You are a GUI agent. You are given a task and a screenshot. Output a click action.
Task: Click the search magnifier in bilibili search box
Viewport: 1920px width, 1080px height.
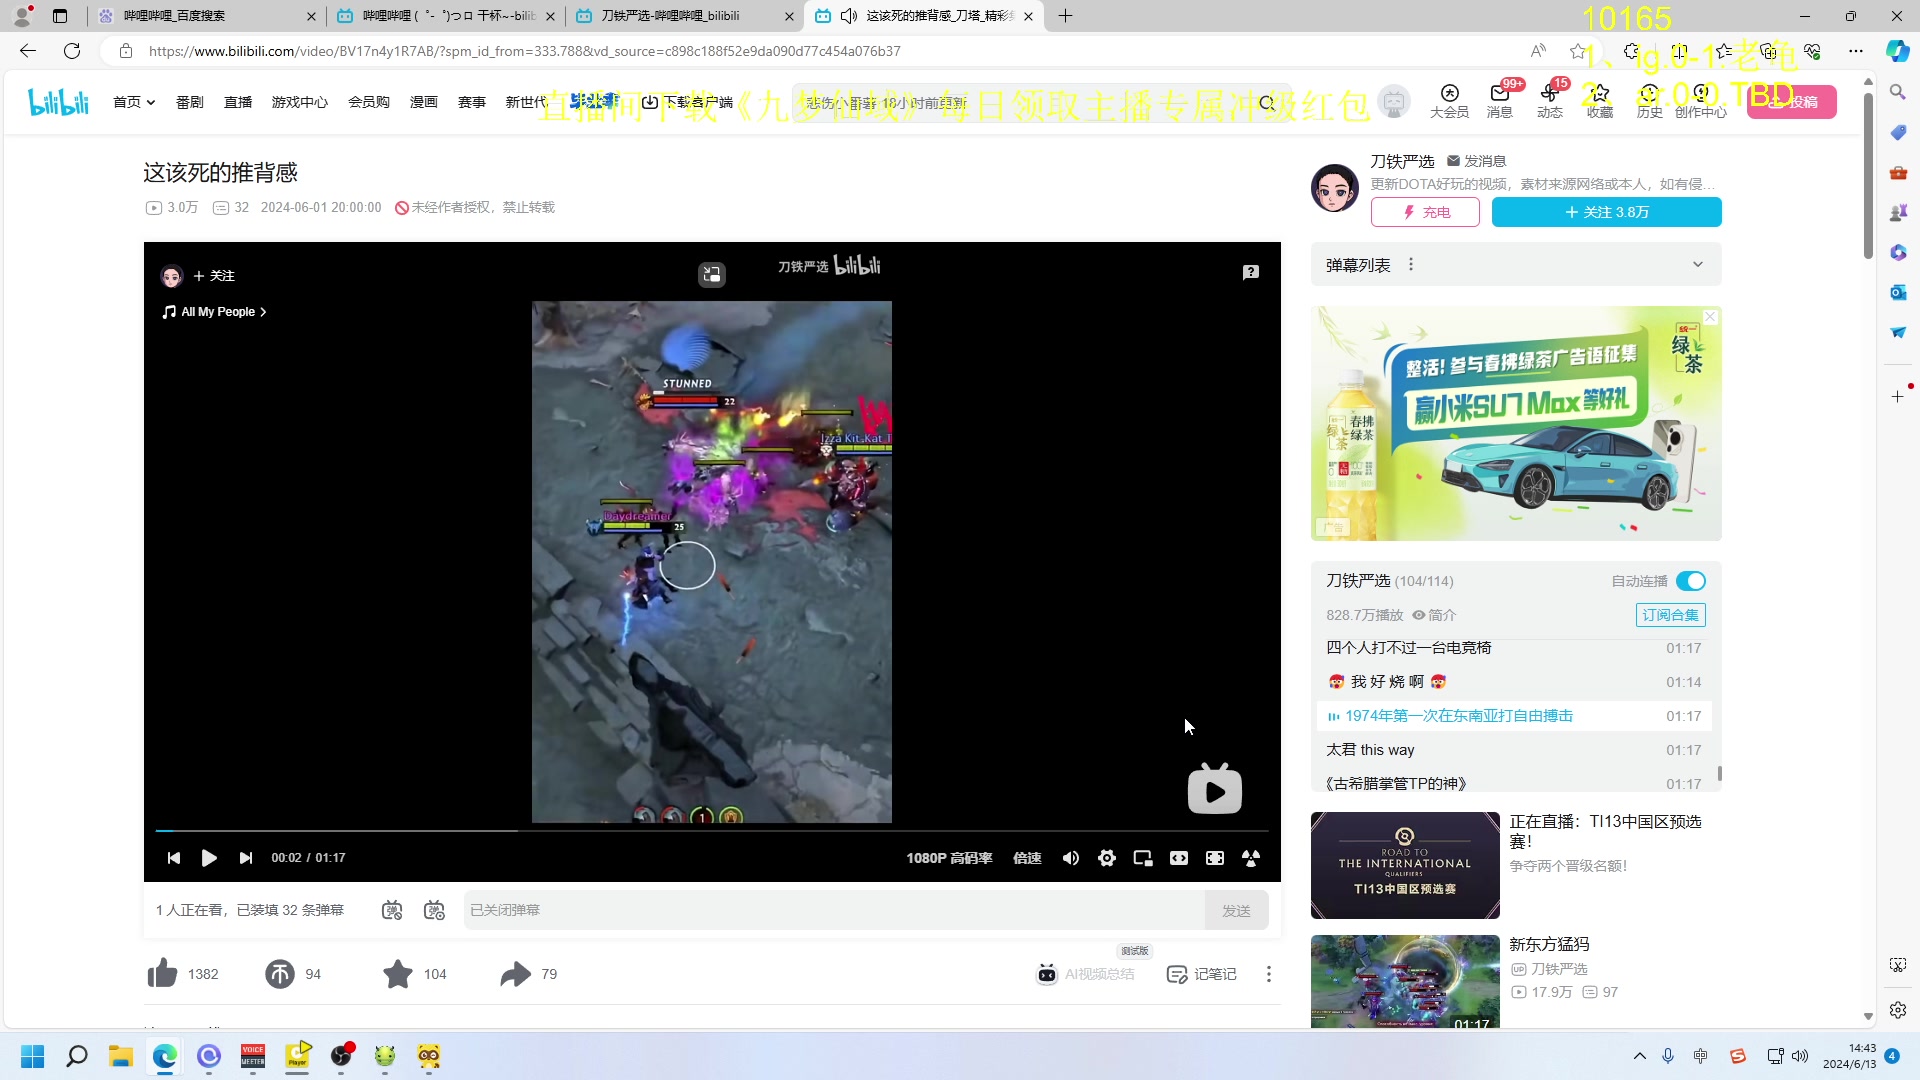click(1267, 102)
